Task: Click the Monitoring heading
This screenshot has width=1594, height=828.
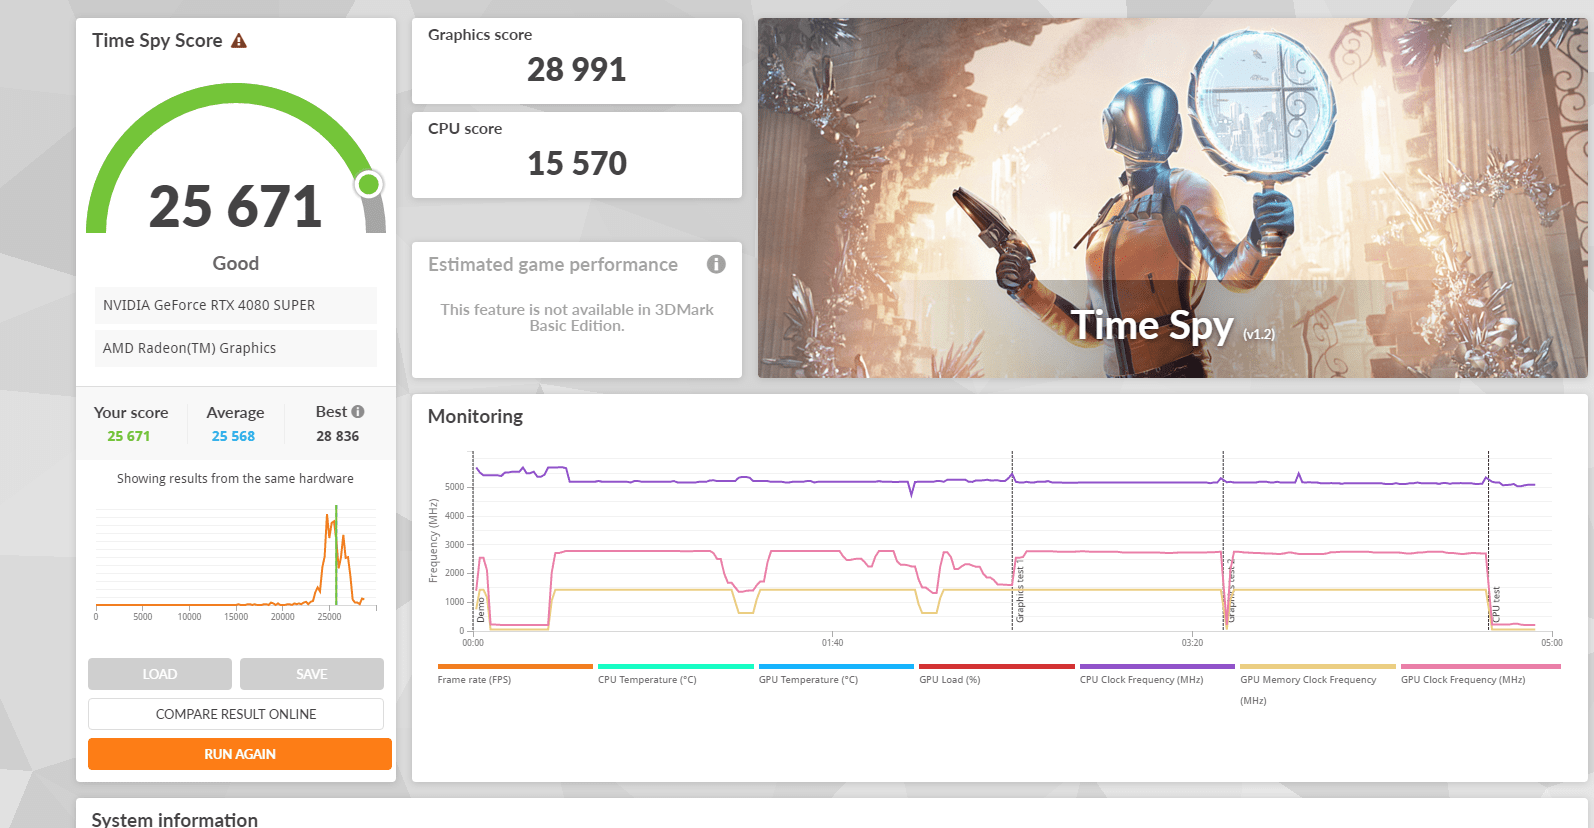Action: [475, 417]
